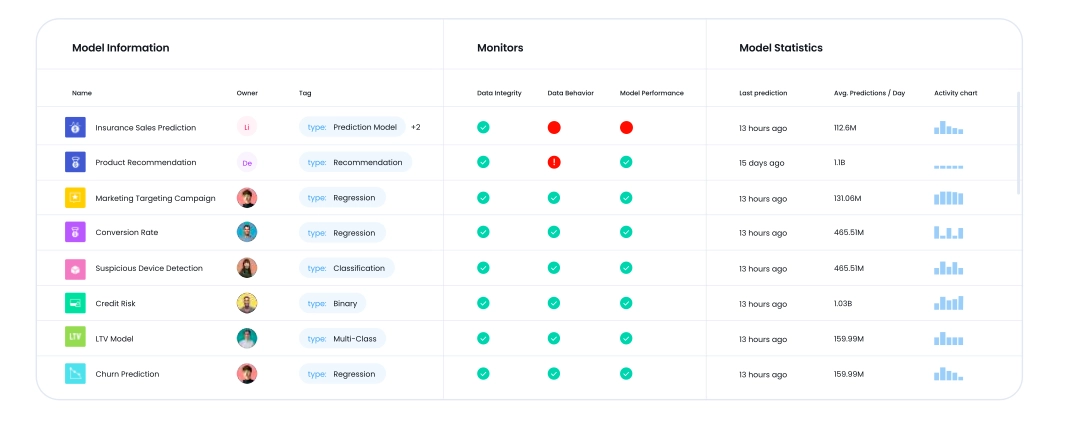Image resolution: width=1068 pixels, height=431 pixels.
Task: Open the Product Recommendation model icon
Action: (x=75, y=162)
